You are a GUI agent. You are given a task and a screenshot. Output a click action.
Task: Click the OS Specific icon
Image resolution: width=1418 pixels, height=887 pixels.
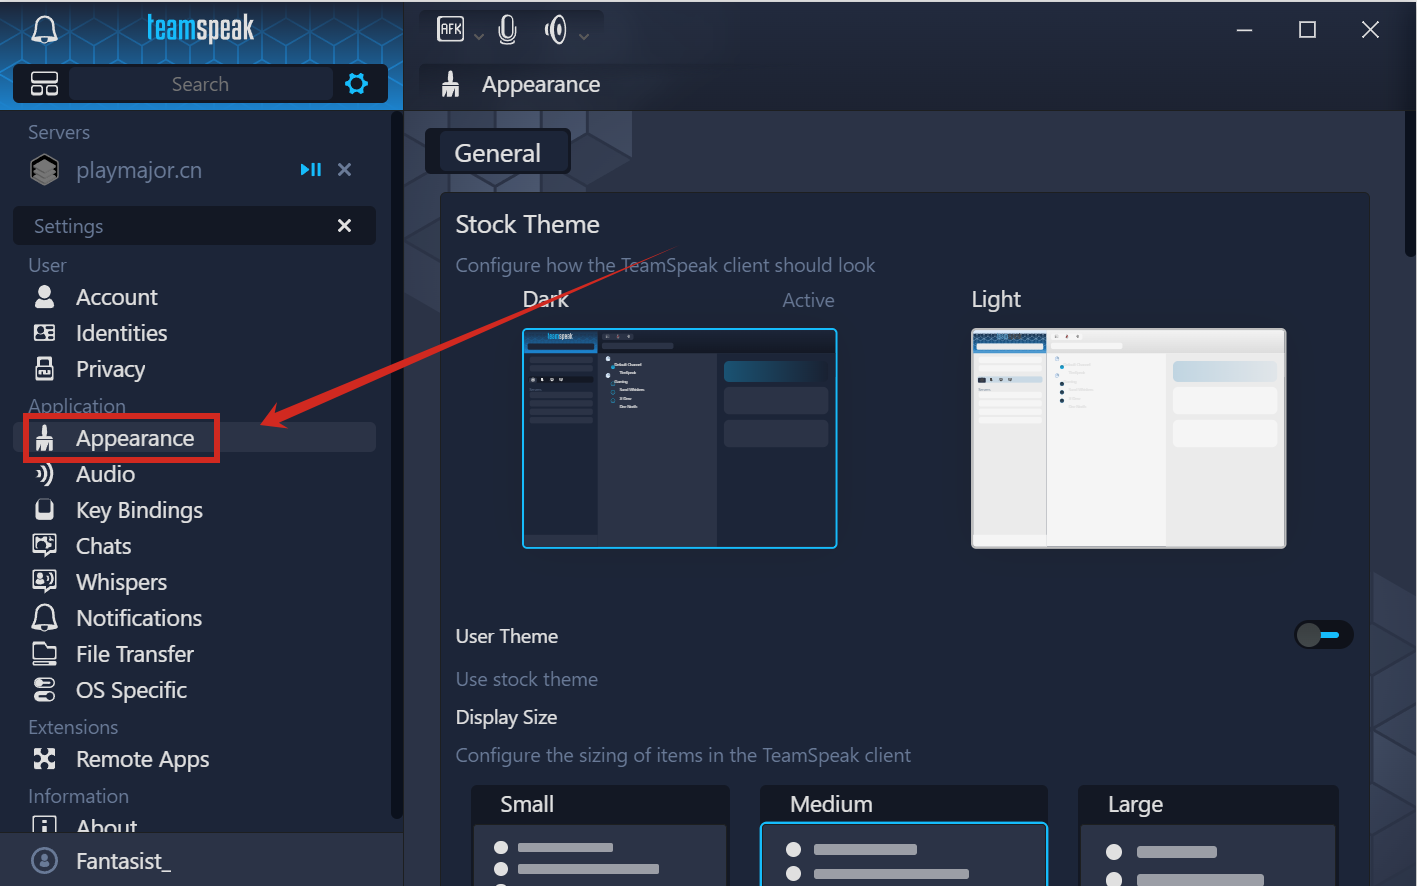44,690
